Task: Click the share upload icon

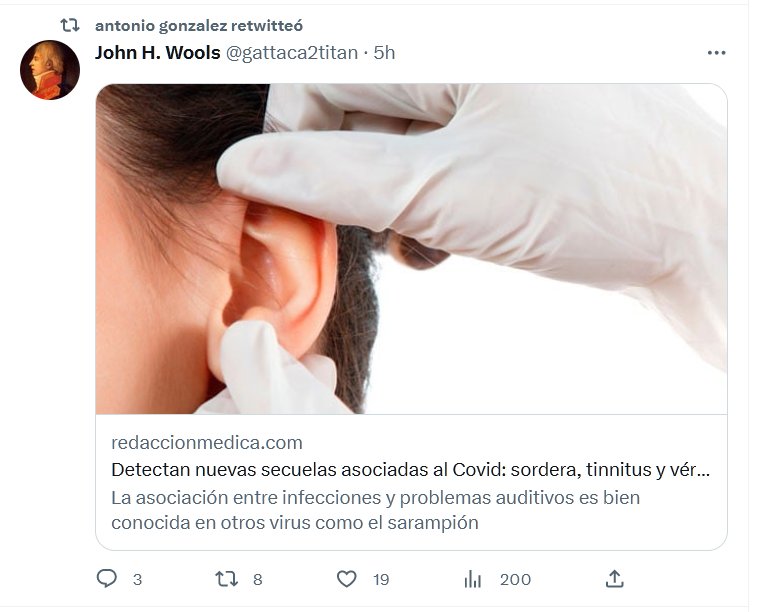Action: pyautogui.click(x=615, y=579)
